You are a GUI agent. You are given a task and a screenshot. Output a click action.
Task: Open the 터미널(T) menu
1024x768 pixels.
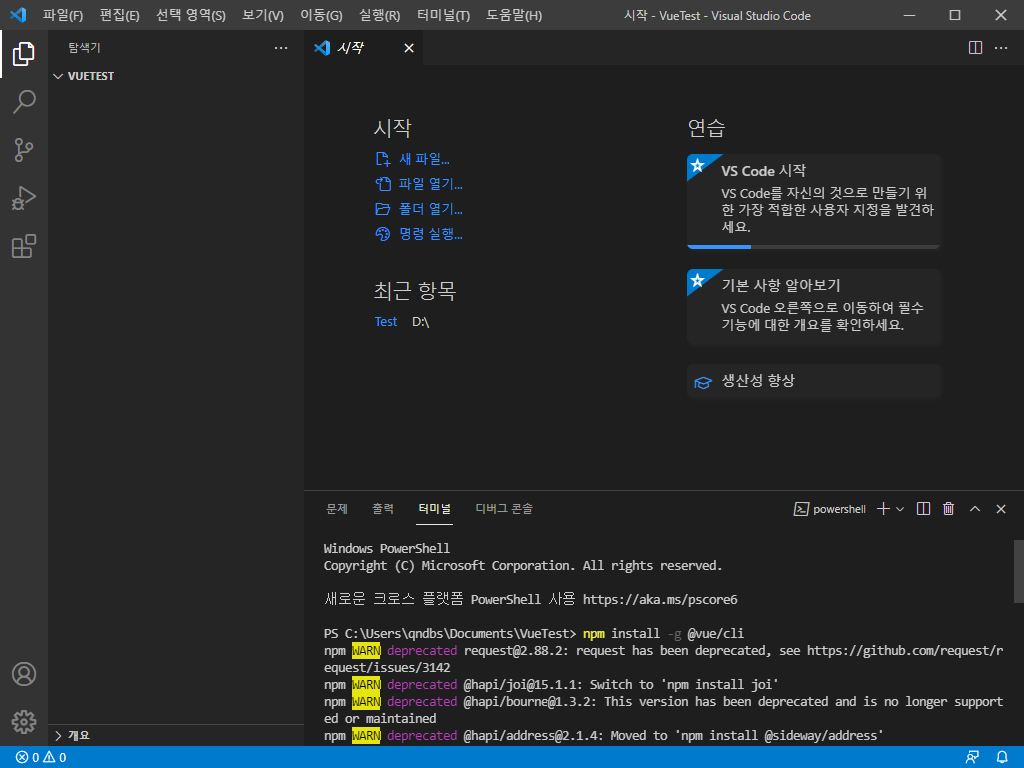443,15
